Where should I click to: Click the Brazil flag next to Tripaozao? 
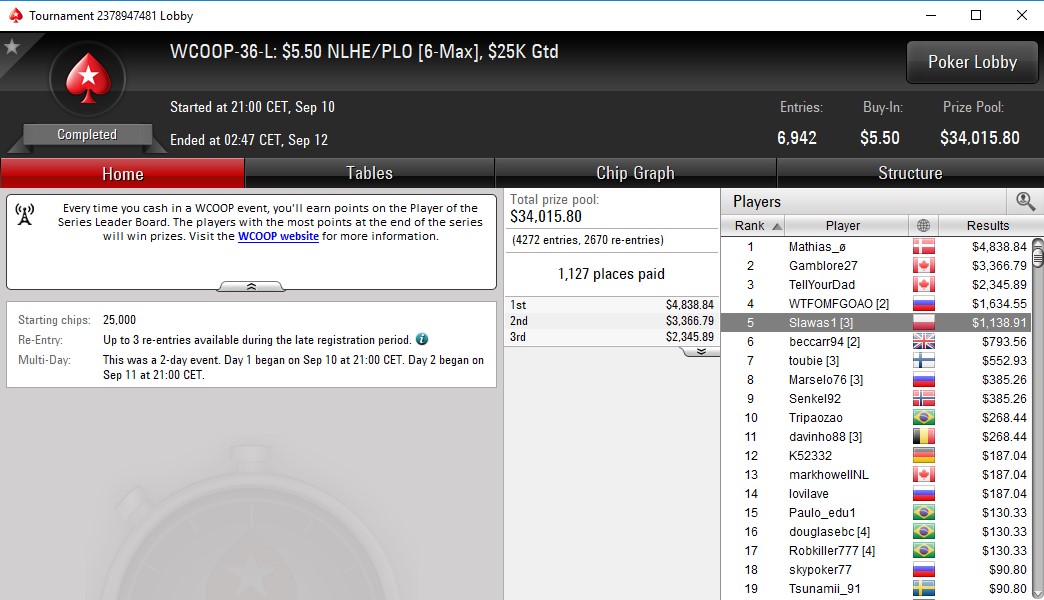(x=923, y=418)
